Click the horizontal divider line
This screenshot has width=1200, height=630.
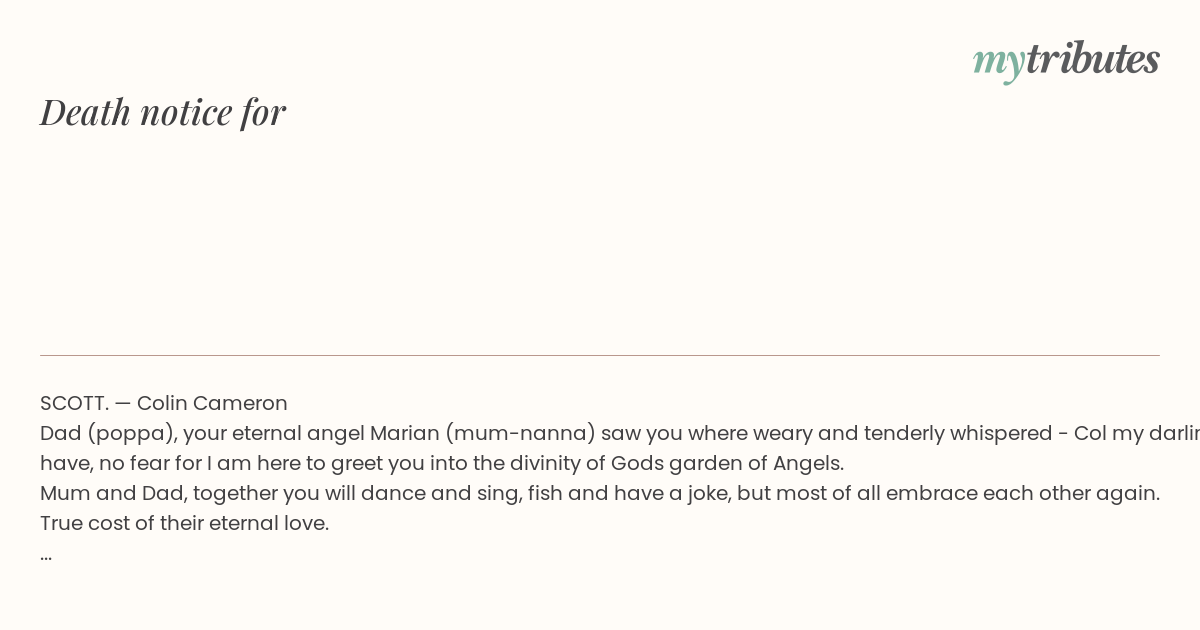pyautogui.click(x=600, y=355)
